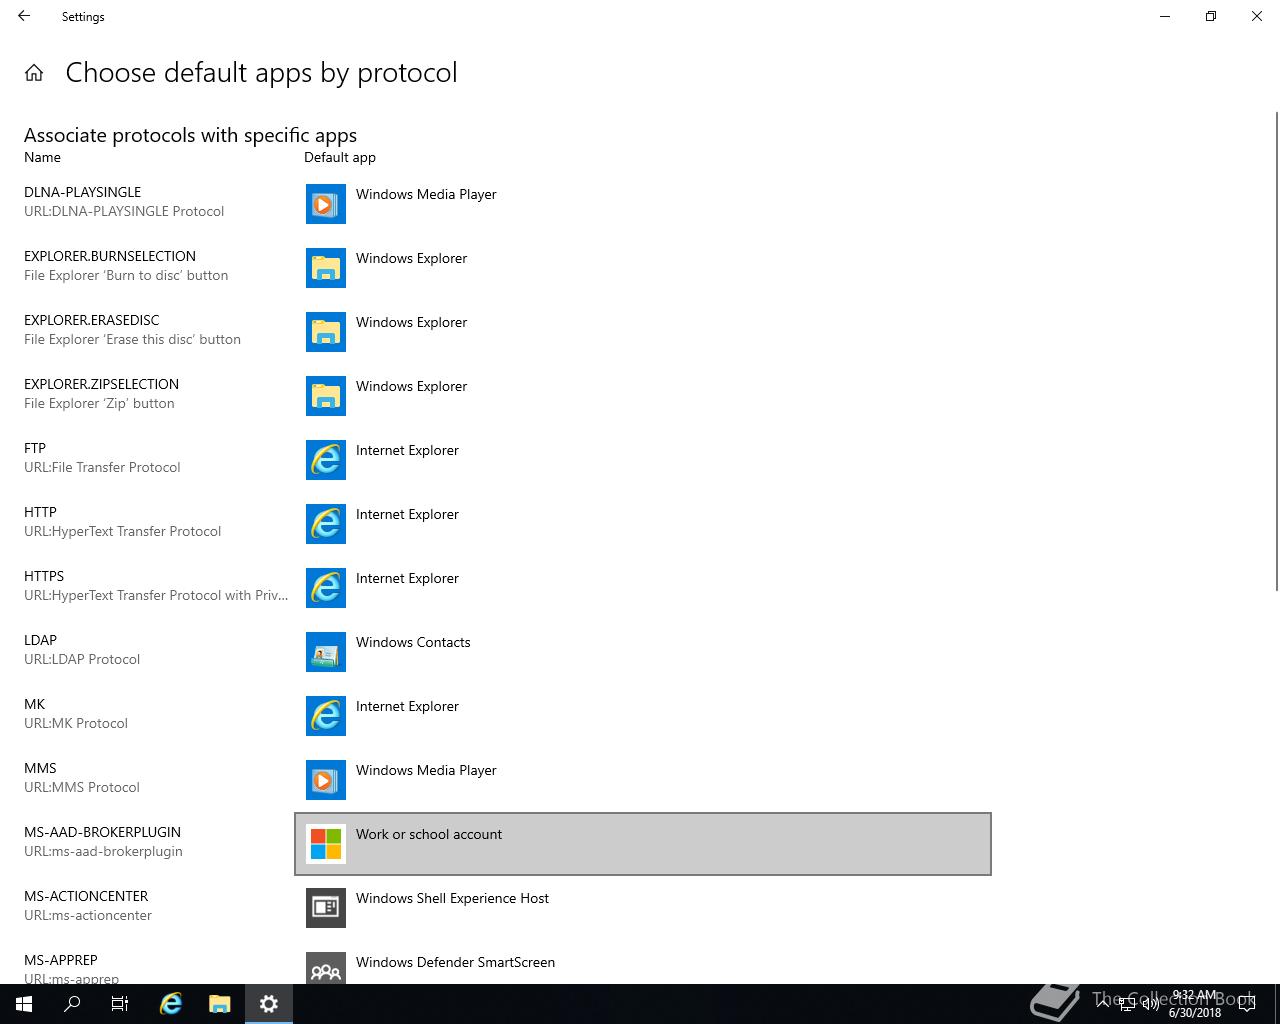Image resolution: width=1280 pixels, height=1024 pixels.
Task: Click the MK protocol name
Action: (x=35, y=704)
